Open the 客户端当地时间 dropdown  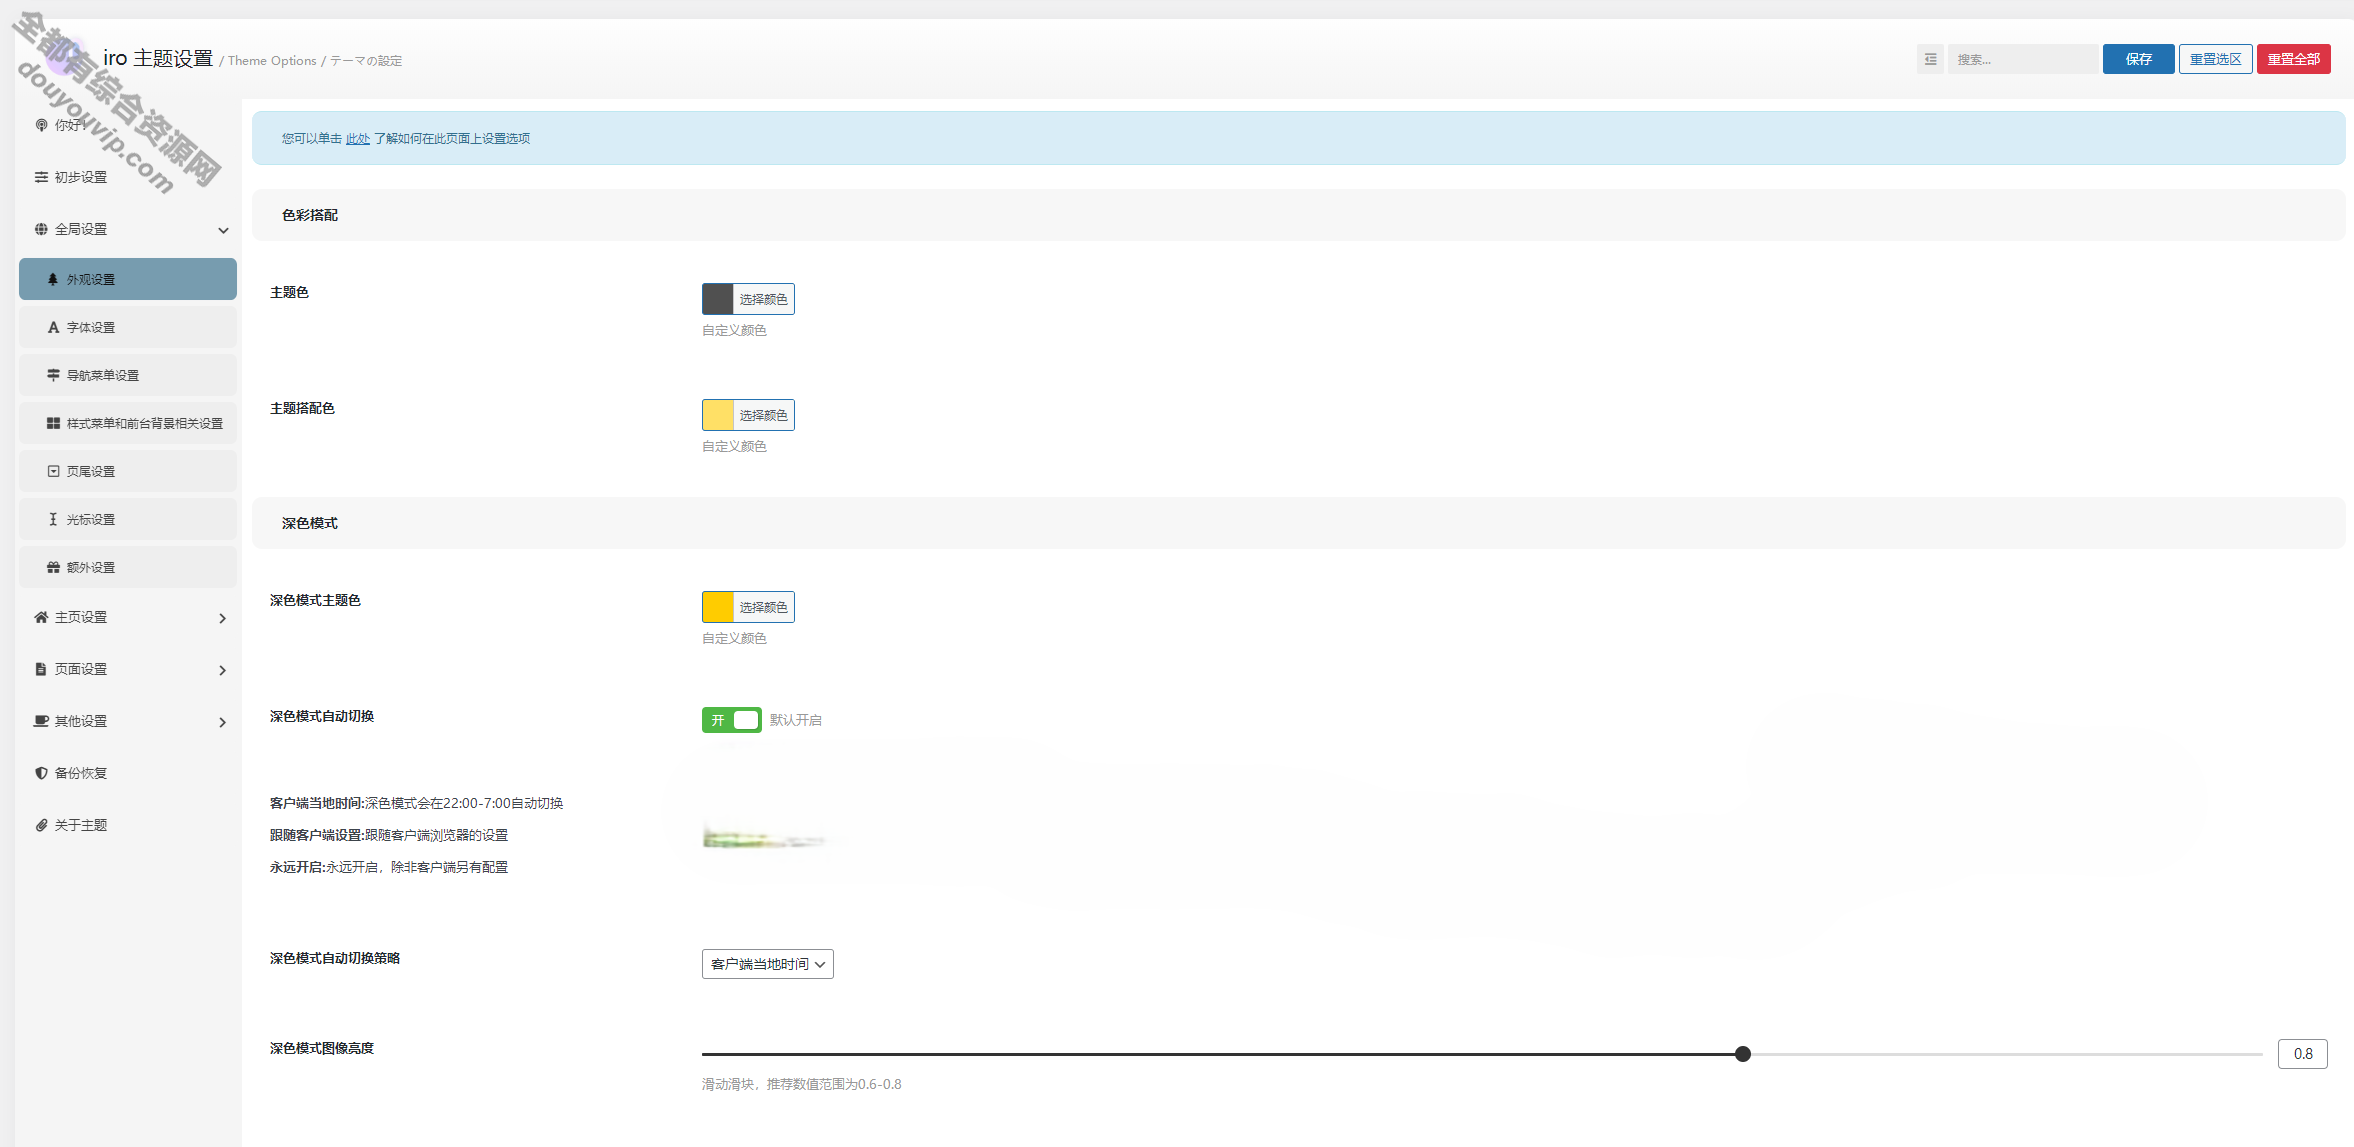(x=767, y=964)
